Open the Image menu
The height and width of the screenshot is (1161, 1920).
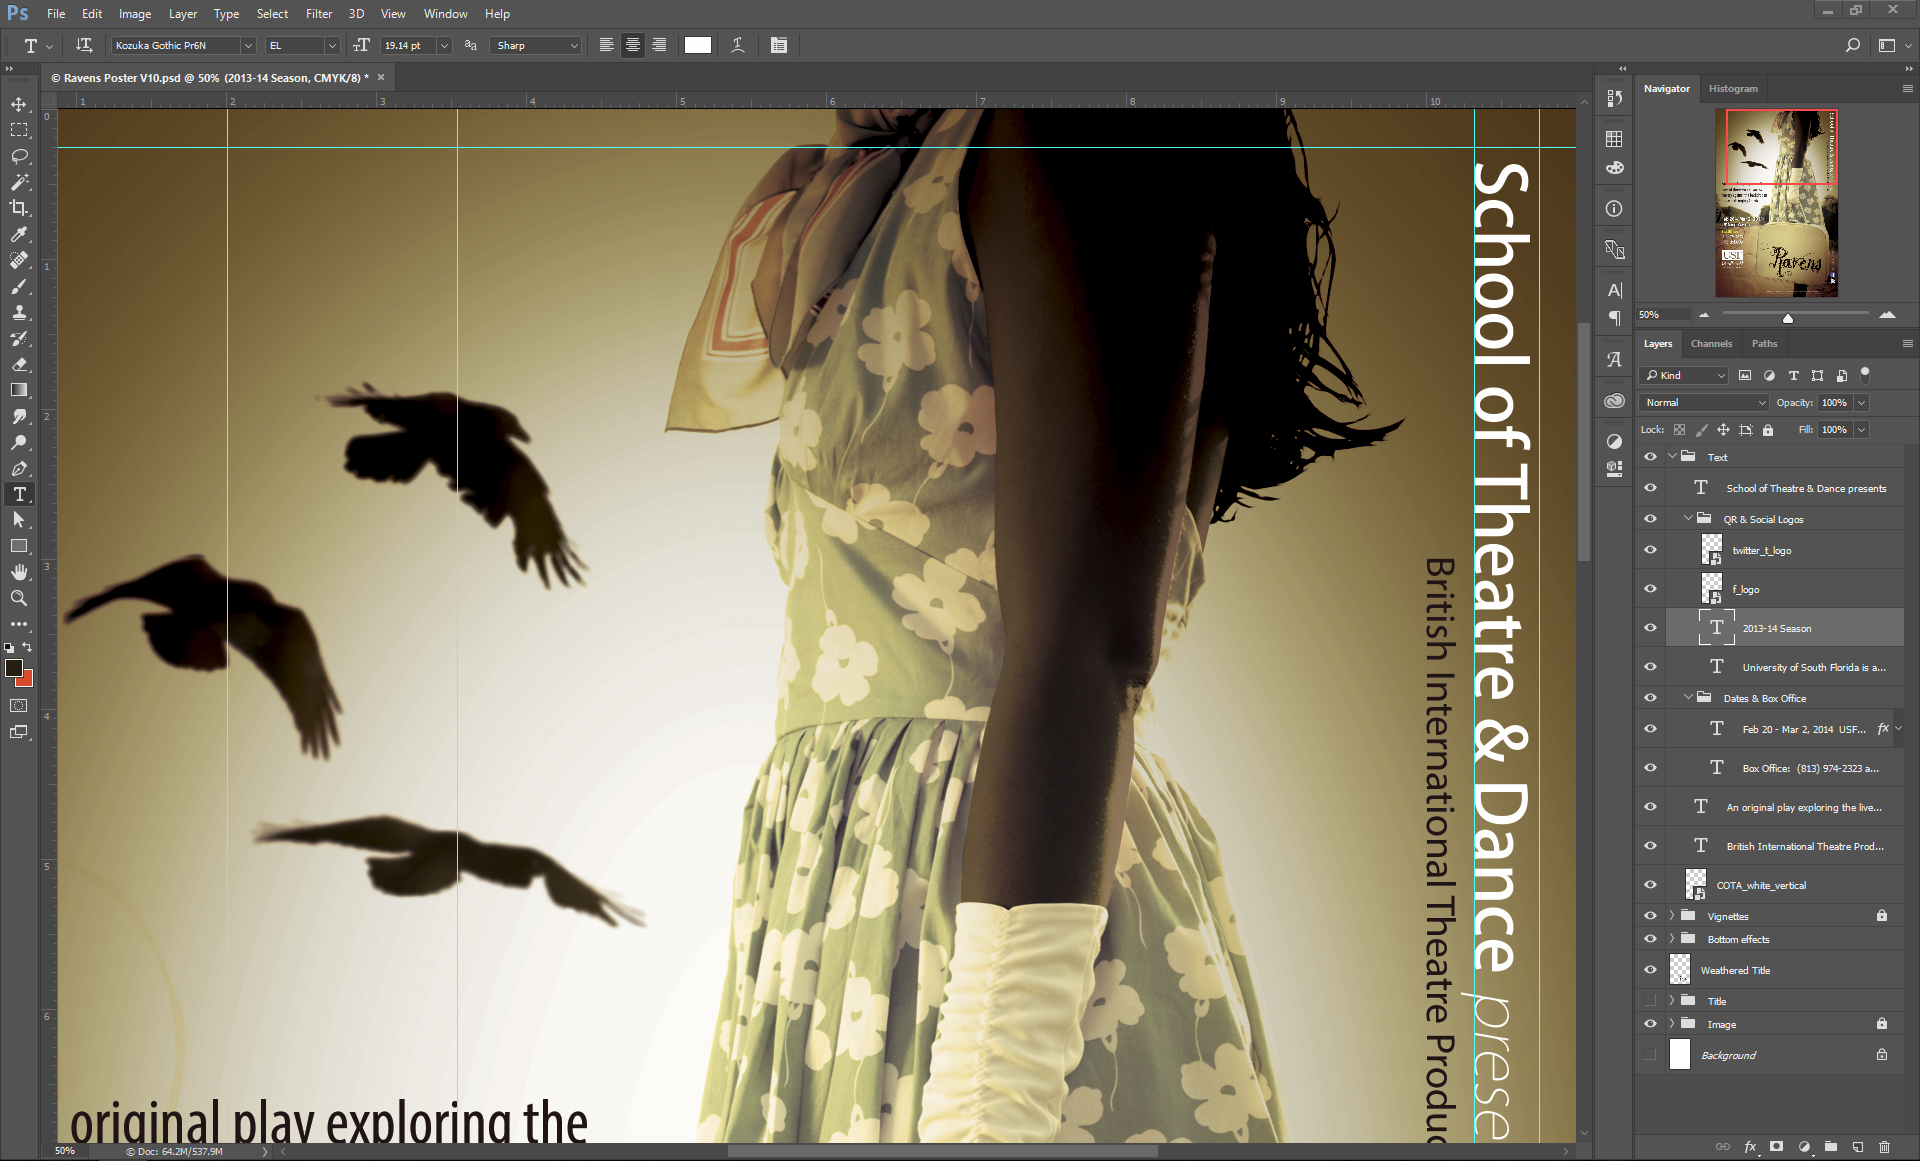[x=135, y=14]
